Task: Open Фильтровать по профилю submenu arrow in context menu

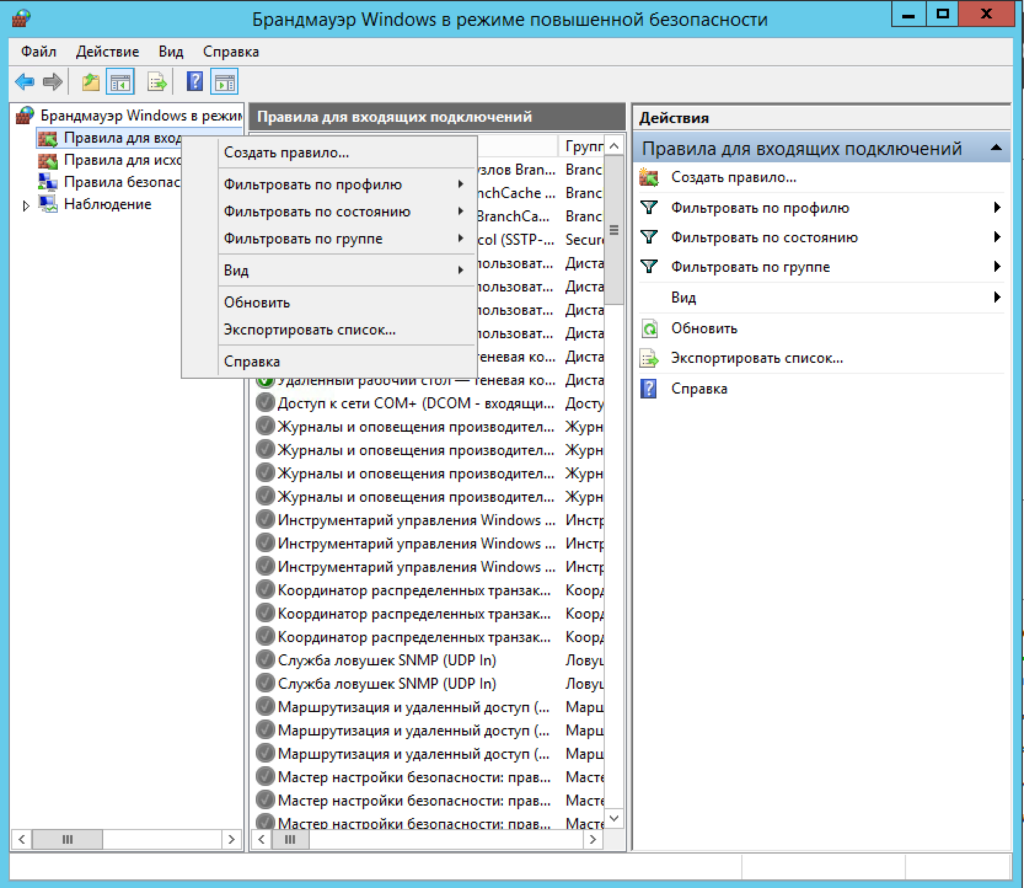Action: (x=460, y=184)
